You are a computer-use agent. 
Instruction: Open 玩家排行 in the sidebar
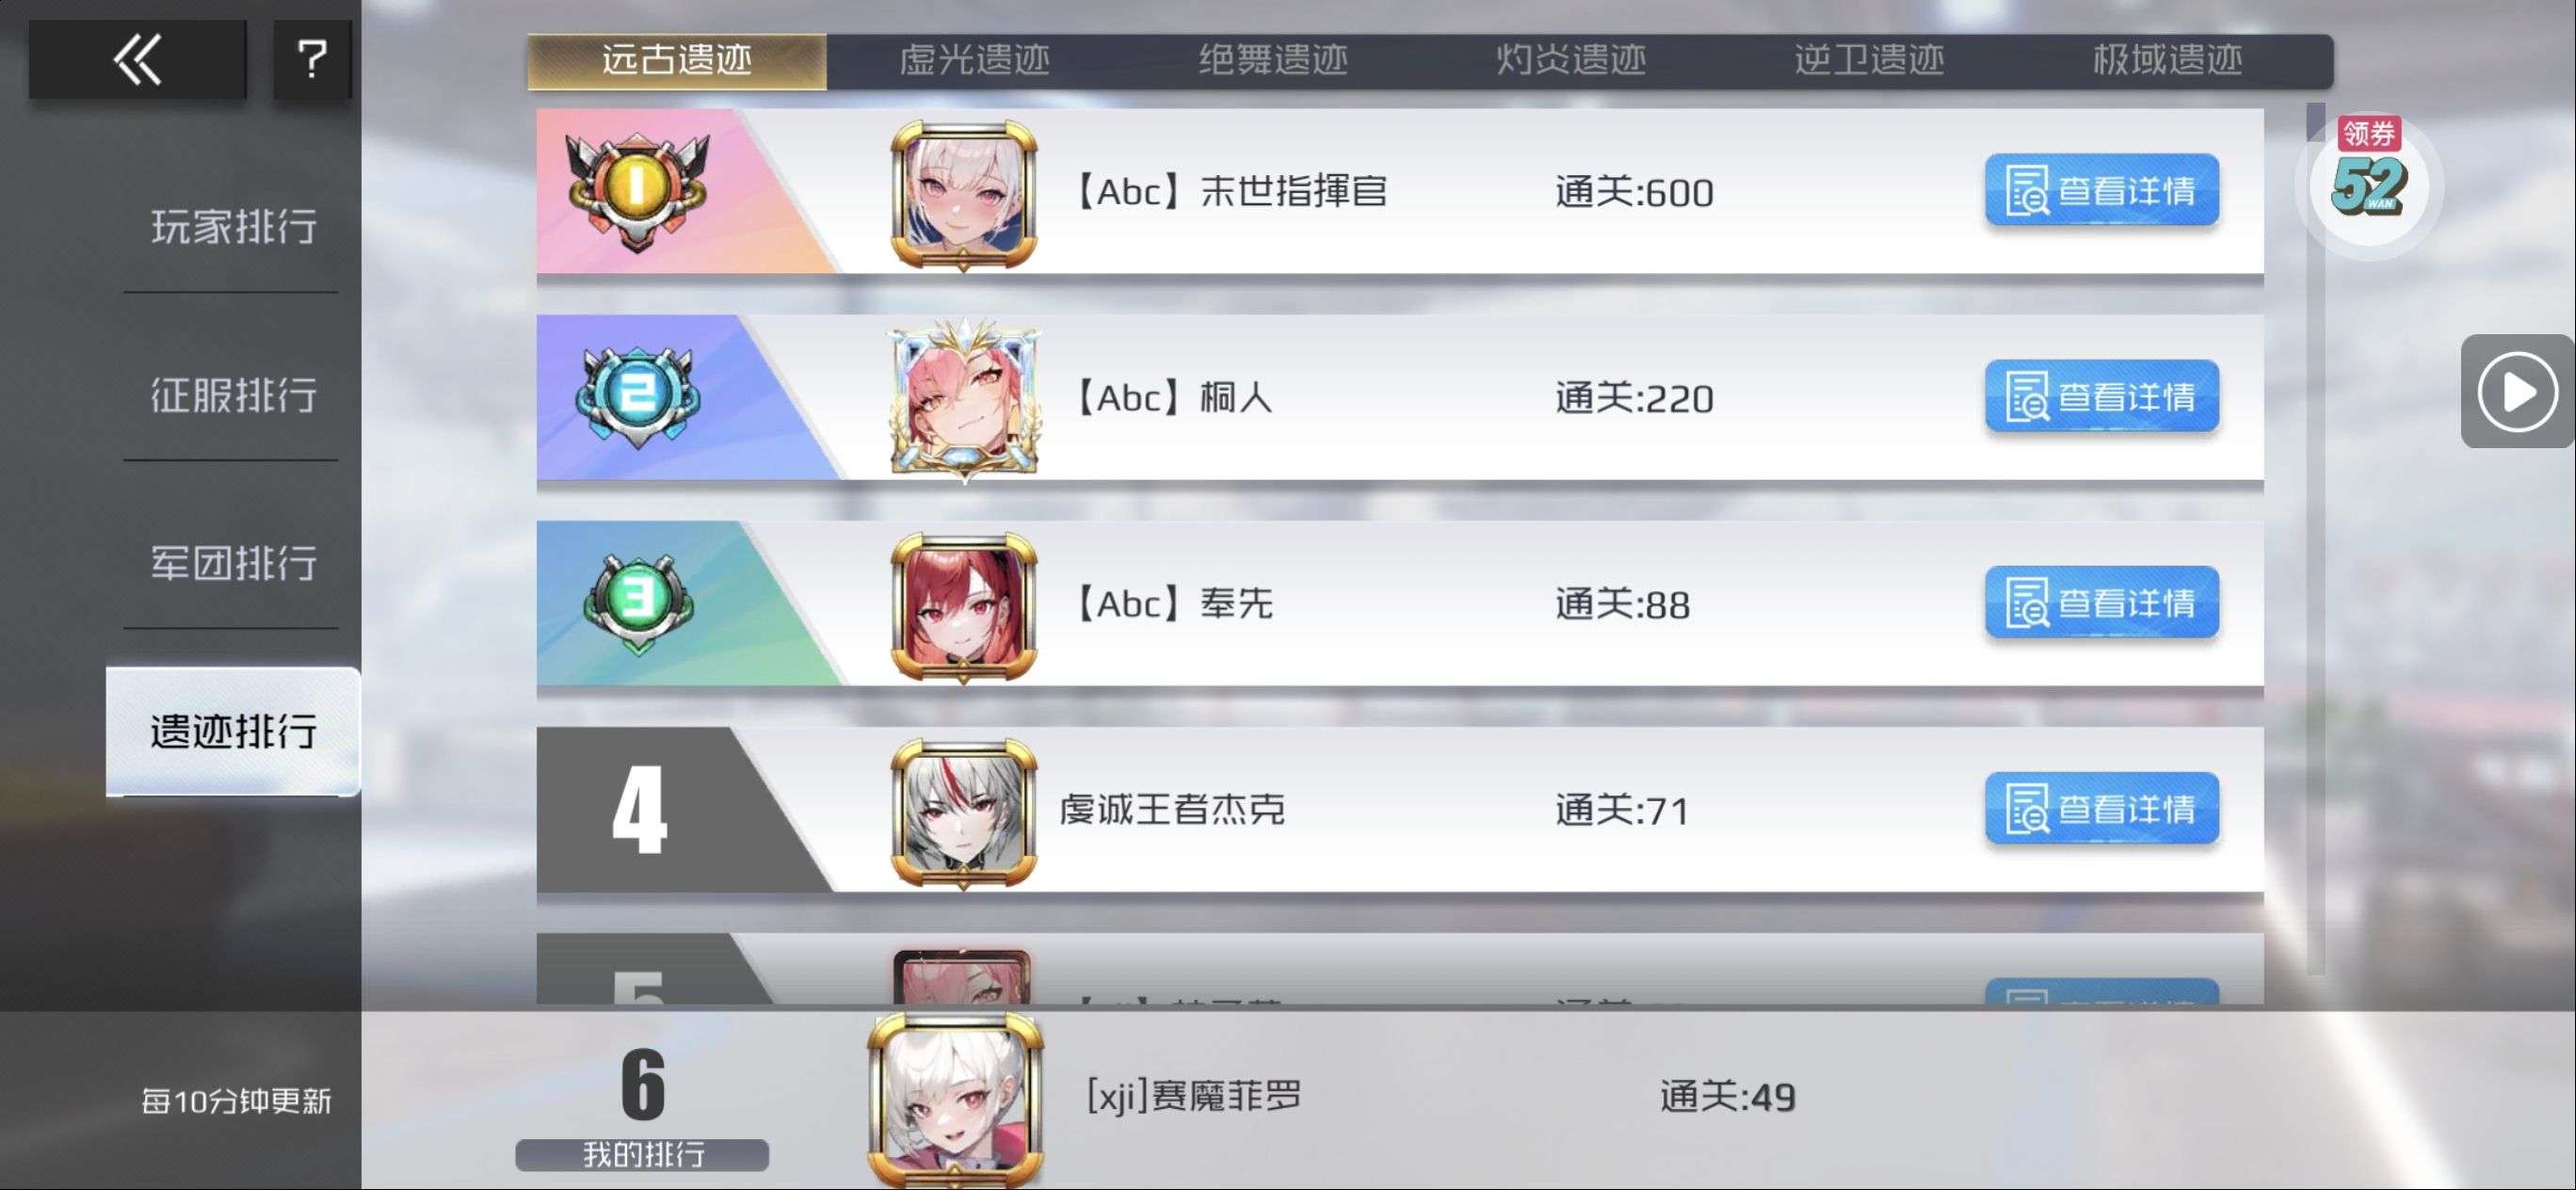click(233, 226)
